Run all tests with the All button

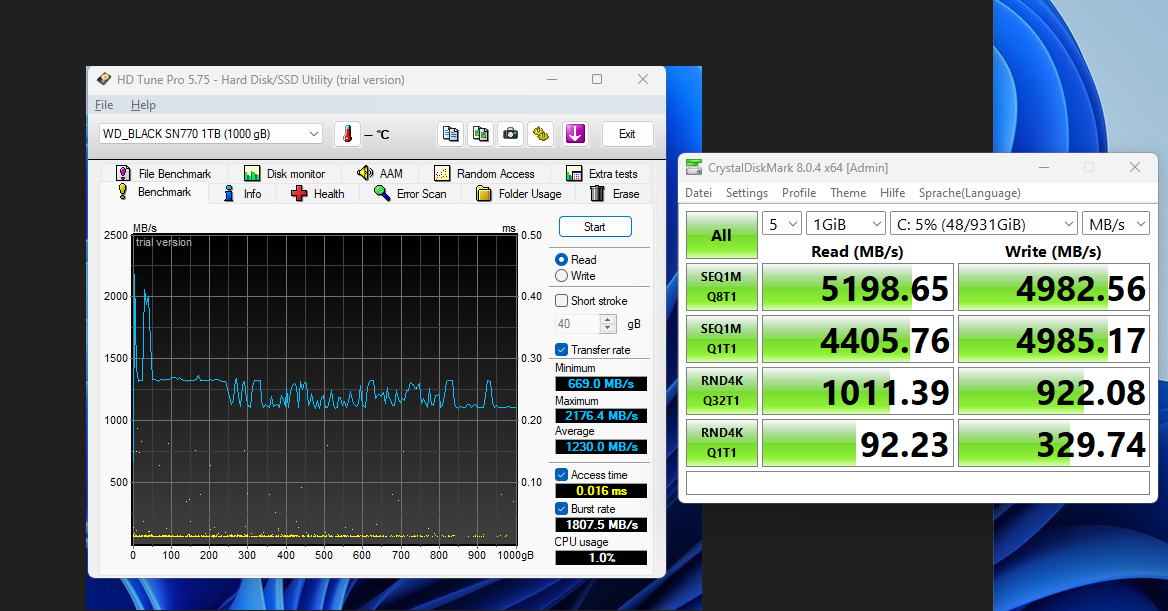pyautogui.click(x=722, y=235)
